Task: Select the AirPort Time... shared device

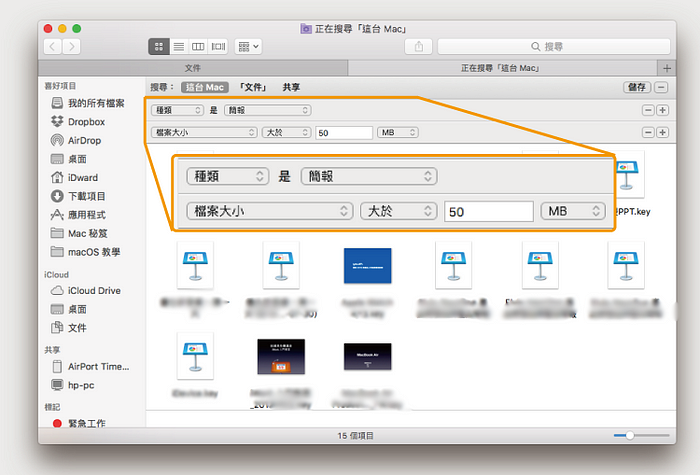Action: (91, 367)
